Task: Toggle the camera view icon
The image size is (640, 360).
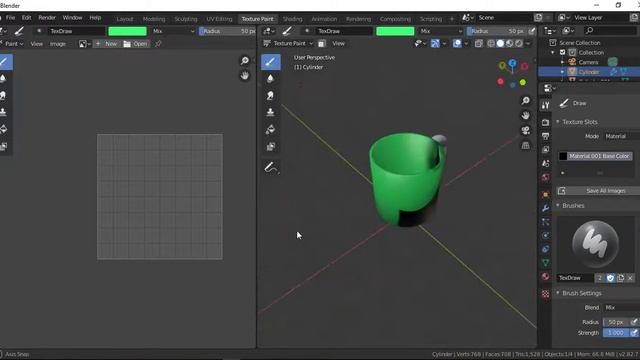Action: (526, 131)
